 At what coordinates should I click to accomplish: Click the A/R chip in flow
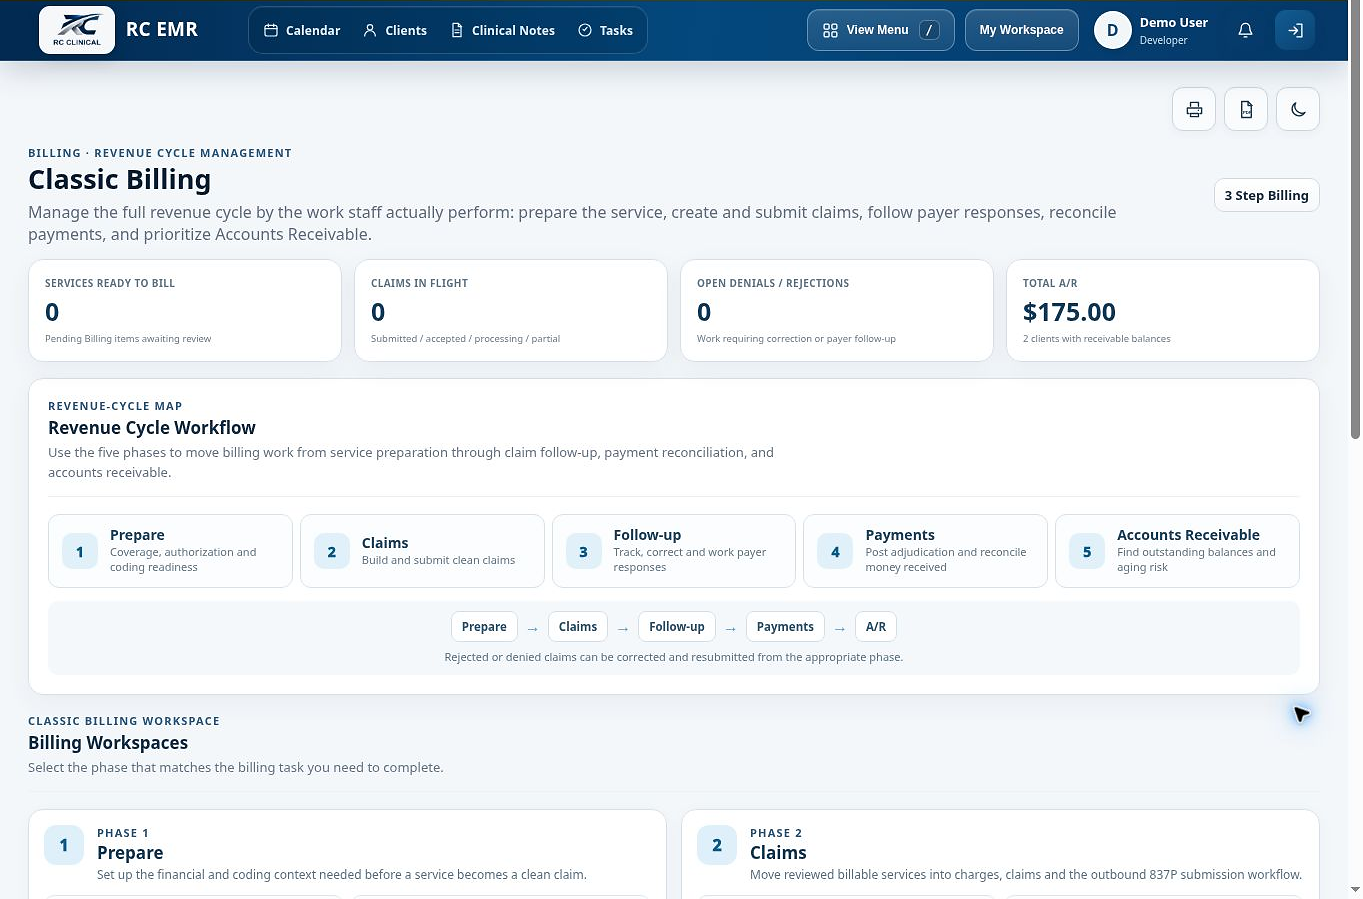click(x=876, y=627)
